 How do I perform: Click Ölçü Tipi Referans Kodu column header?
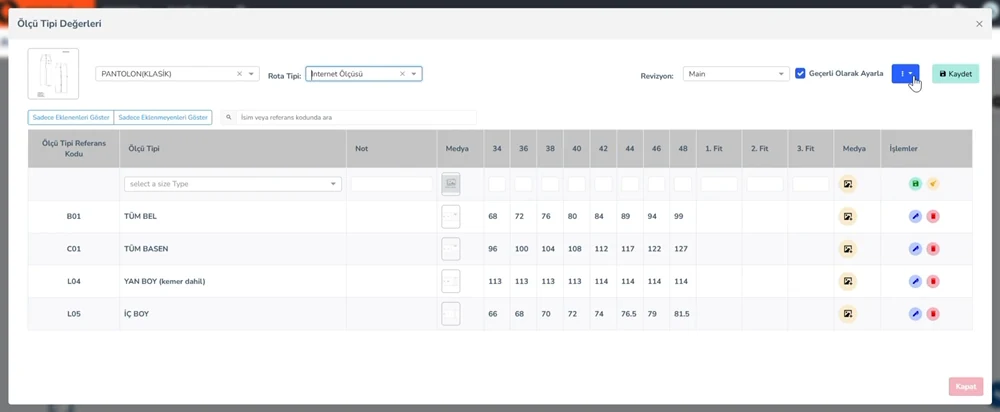74,149
